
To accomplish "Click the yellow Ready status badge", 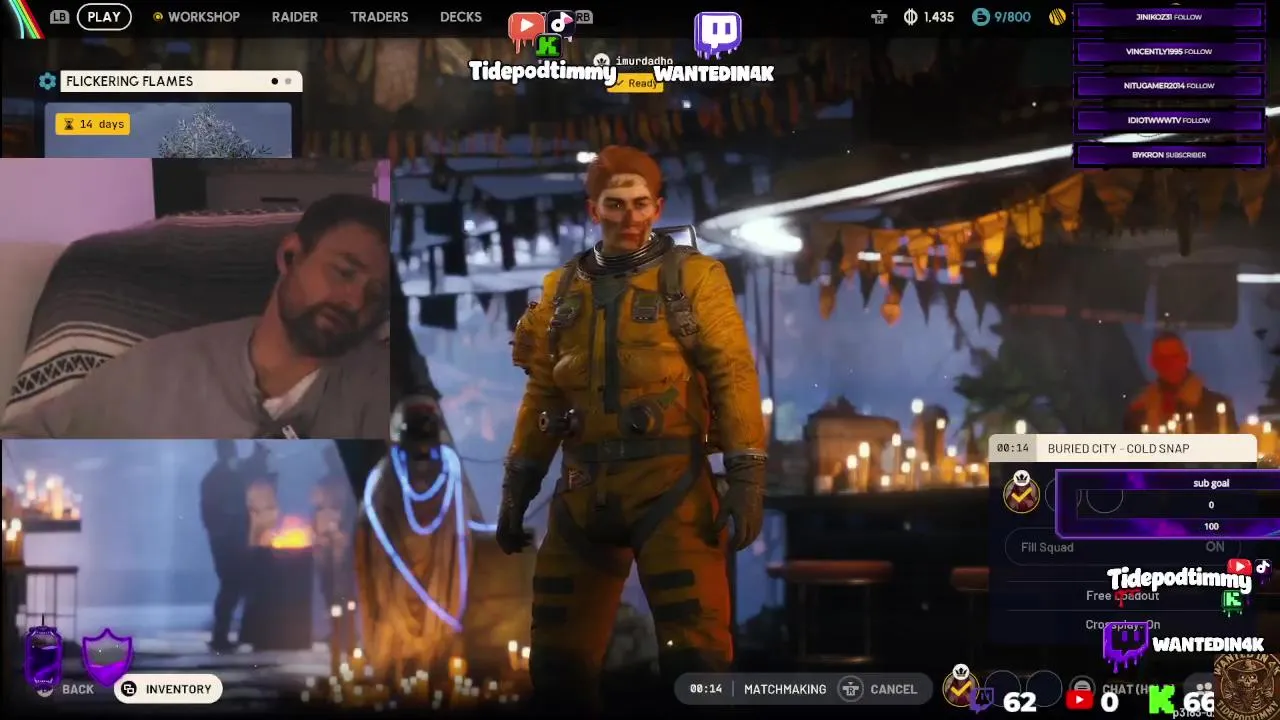I will pos(636,83).
